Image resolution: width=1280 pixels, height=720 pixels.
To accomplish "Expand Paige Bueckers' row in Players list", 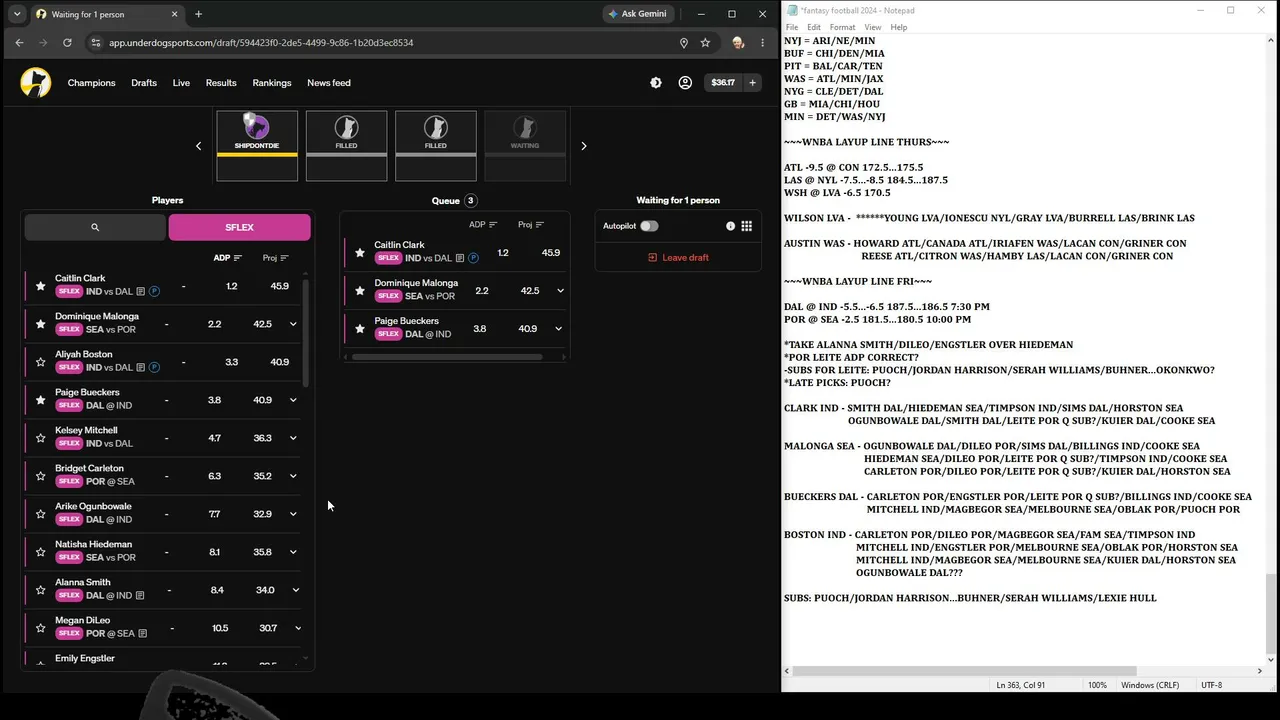I will pos(293,400).
